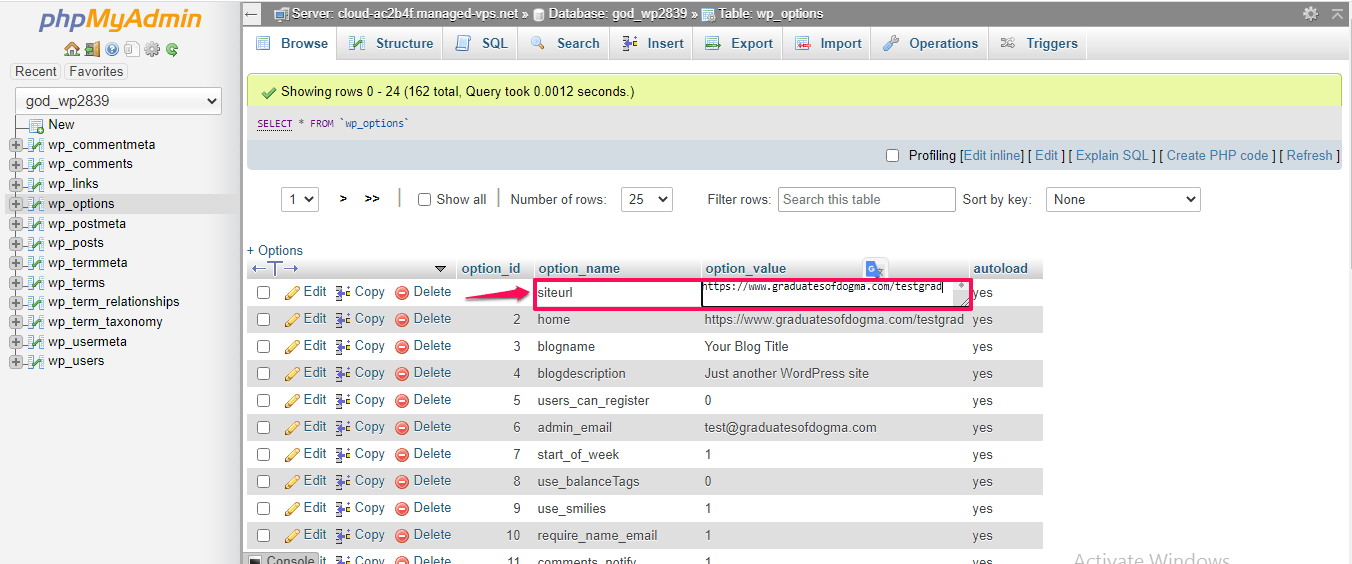Open phpMyAdmin documentation question-mark icon
Screen dimensions: 1352x564
click(x=112, y=49)
